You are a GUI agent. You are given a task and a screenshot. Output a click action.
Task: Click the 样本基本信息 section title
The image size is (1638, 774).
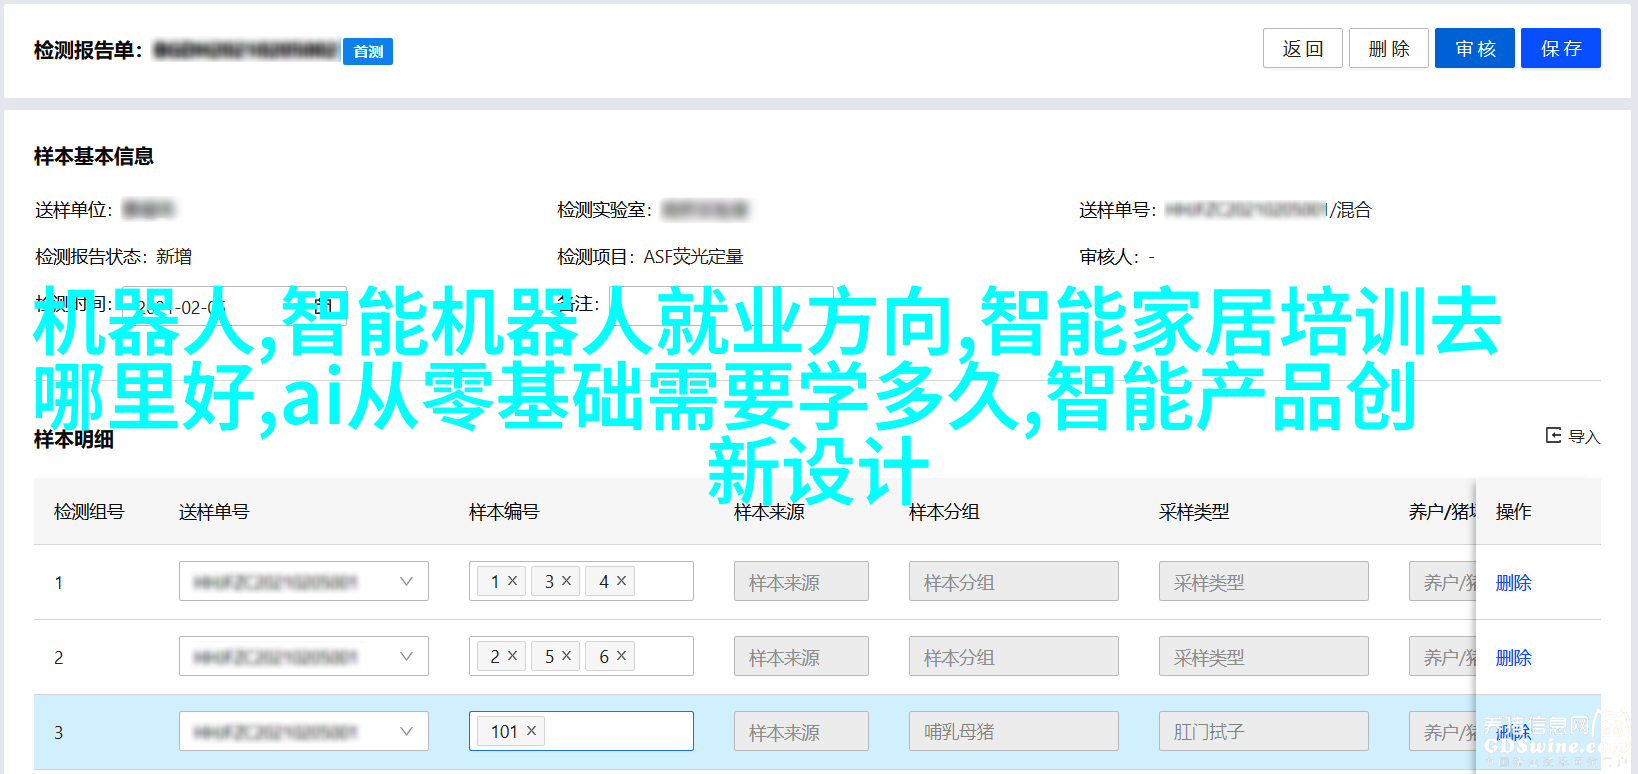94,156
